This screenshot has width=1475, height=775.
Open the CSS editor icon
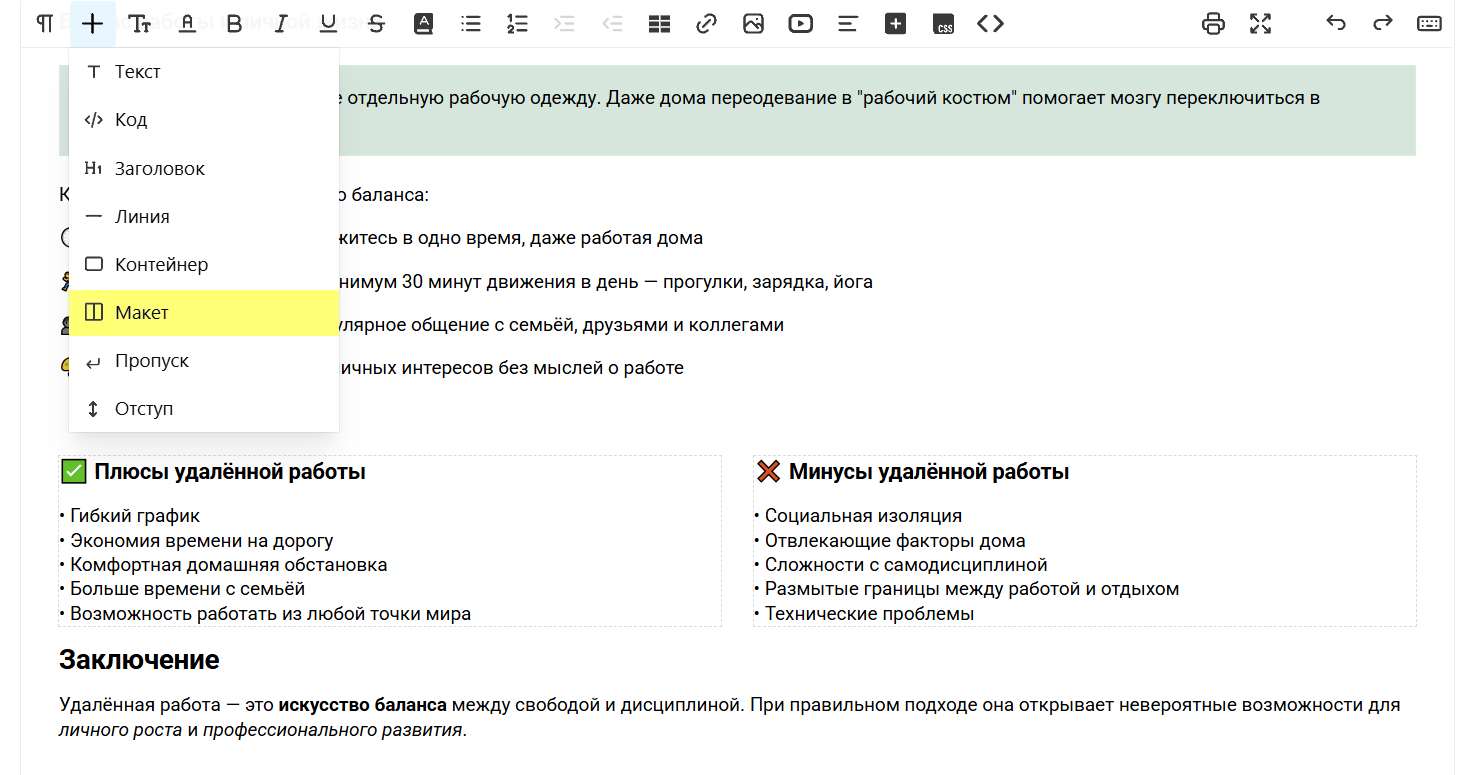[x=943, y=24]
